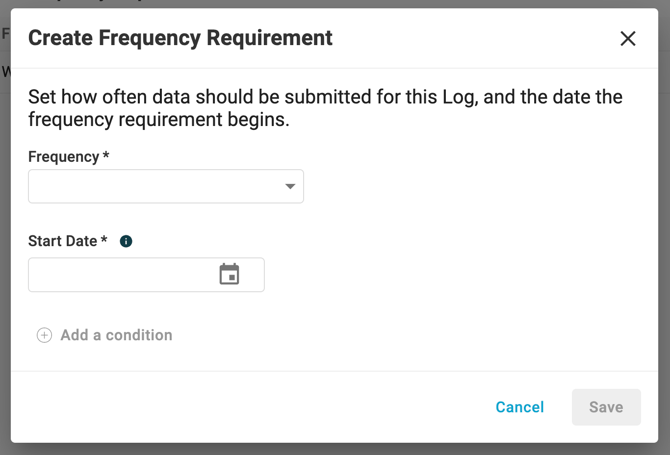Cancel the frequency requirement creation
This screenshot has height=455, width=670.
pyautogui.click(x=520, y=407)
